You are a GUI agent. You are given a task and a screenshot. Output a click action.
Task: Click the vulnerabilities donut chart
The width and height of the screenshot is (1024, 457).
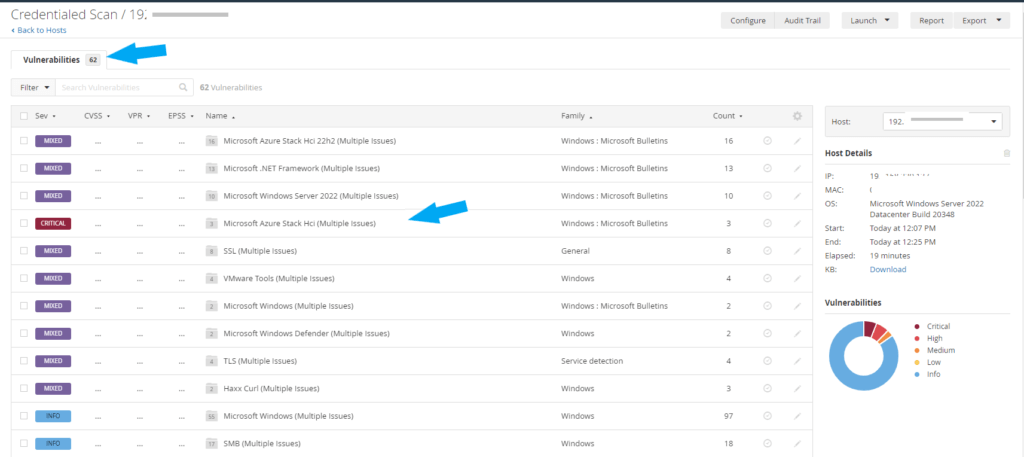[863, 356]
